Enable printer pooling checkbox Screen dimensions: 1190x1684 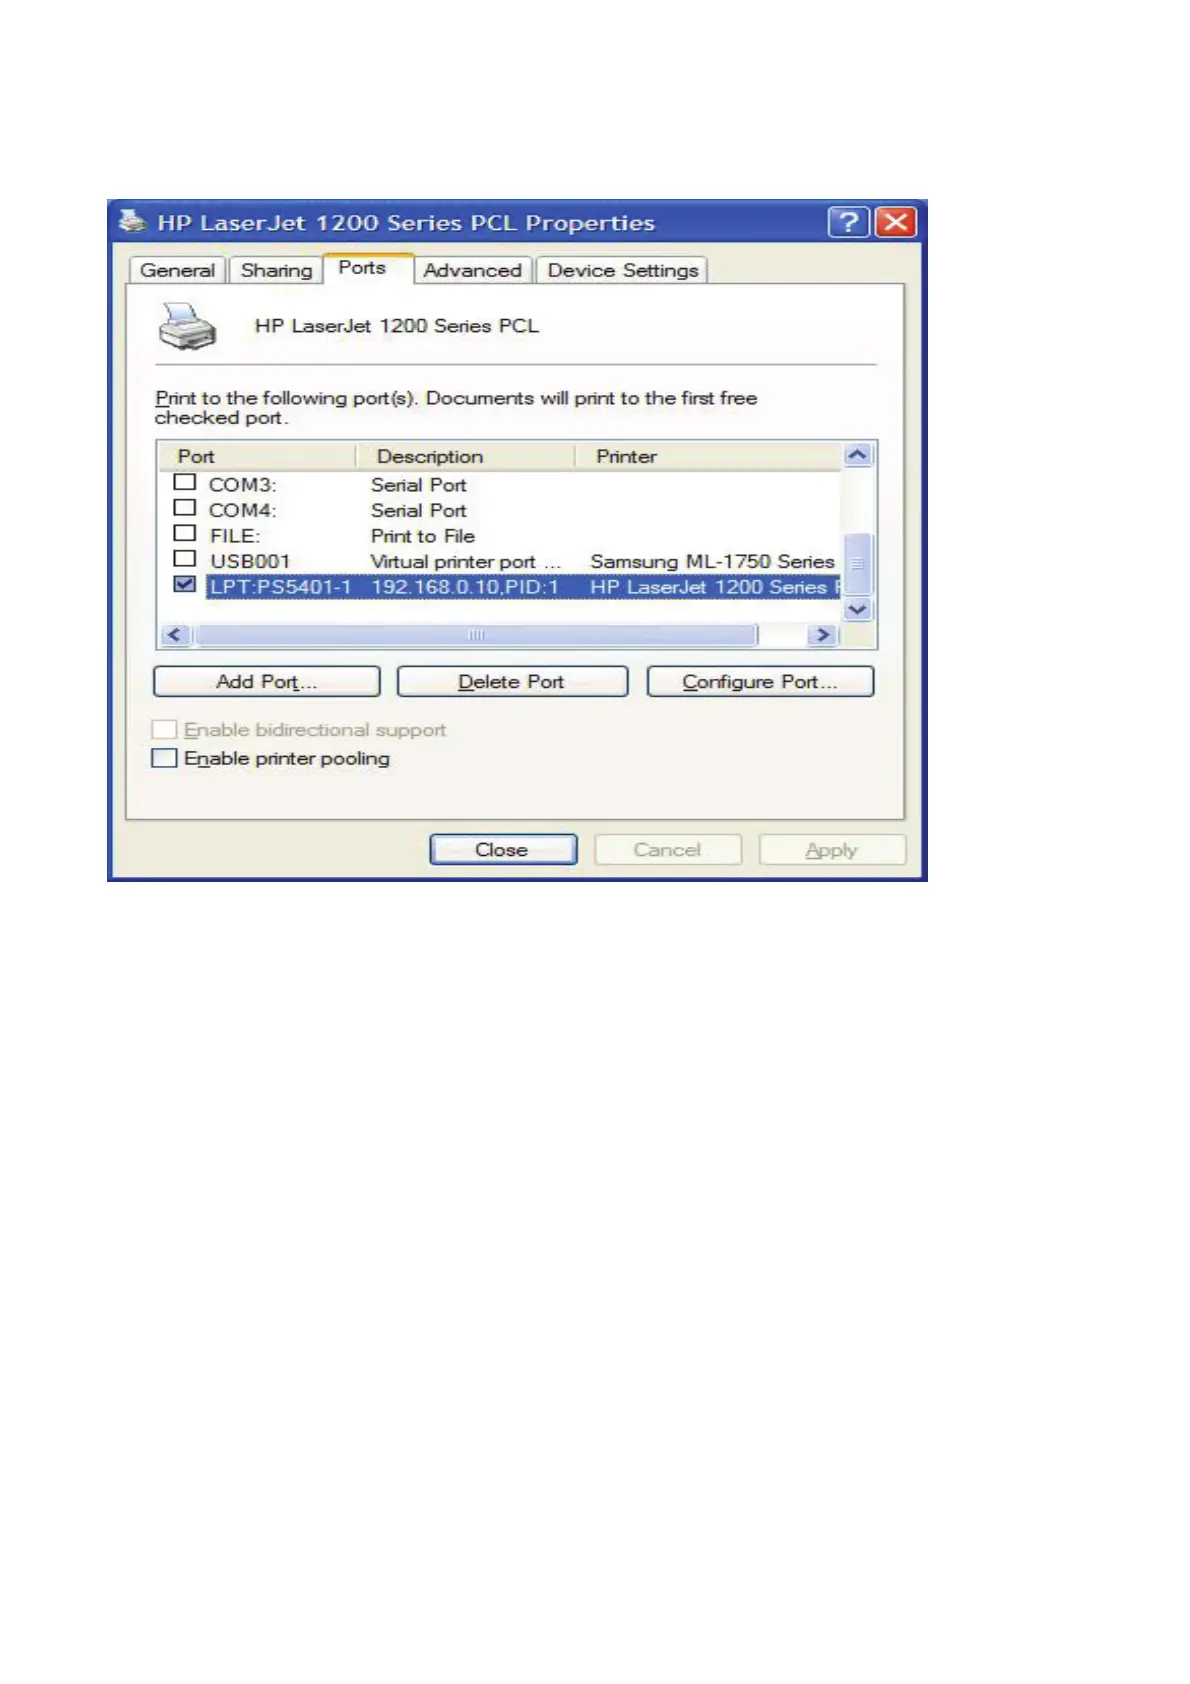pos(164,758)
